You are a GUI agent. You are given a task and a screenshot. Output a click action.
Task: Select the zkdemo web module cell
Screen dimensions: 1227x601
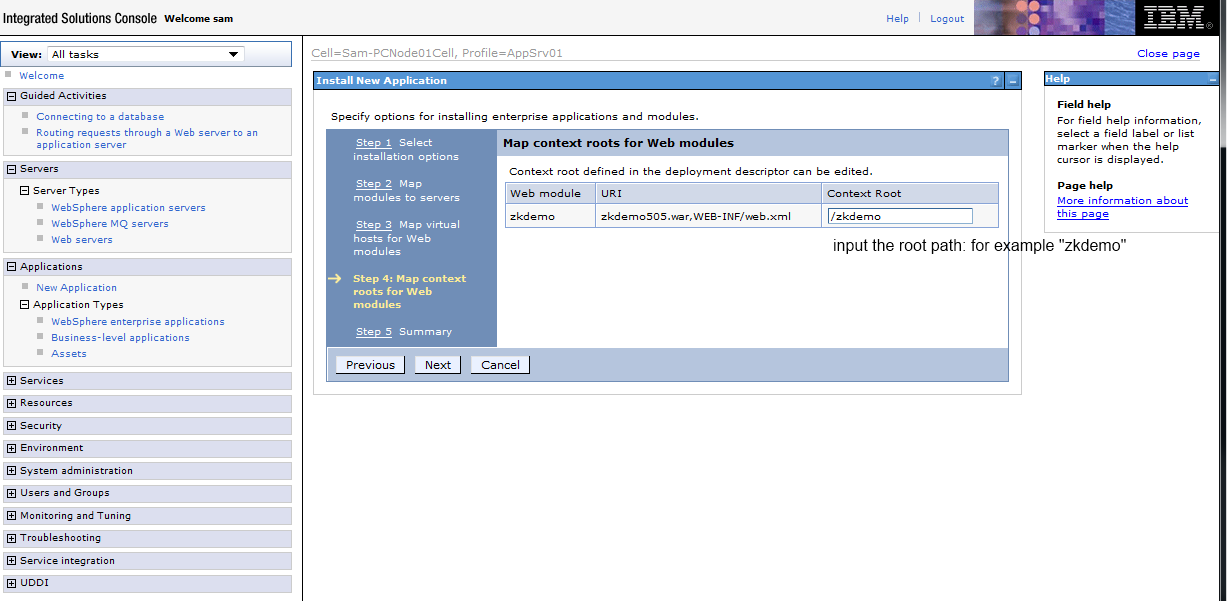coord(550,216)
